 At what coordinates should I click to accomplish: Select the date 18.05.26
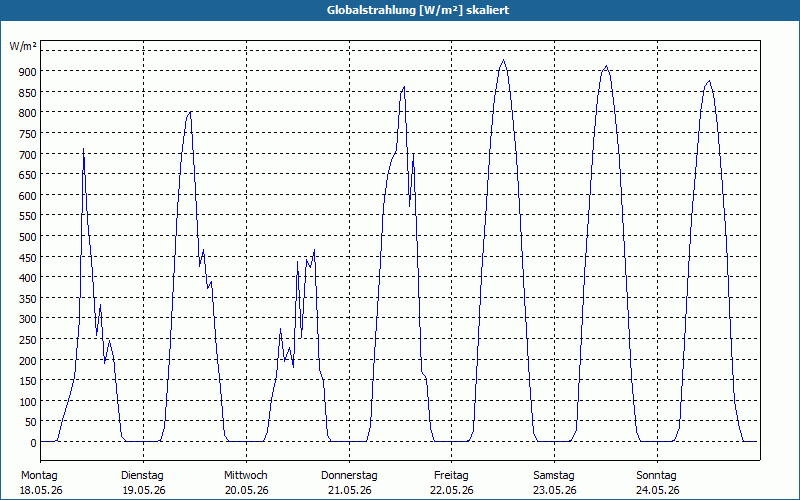pos(41,490)
